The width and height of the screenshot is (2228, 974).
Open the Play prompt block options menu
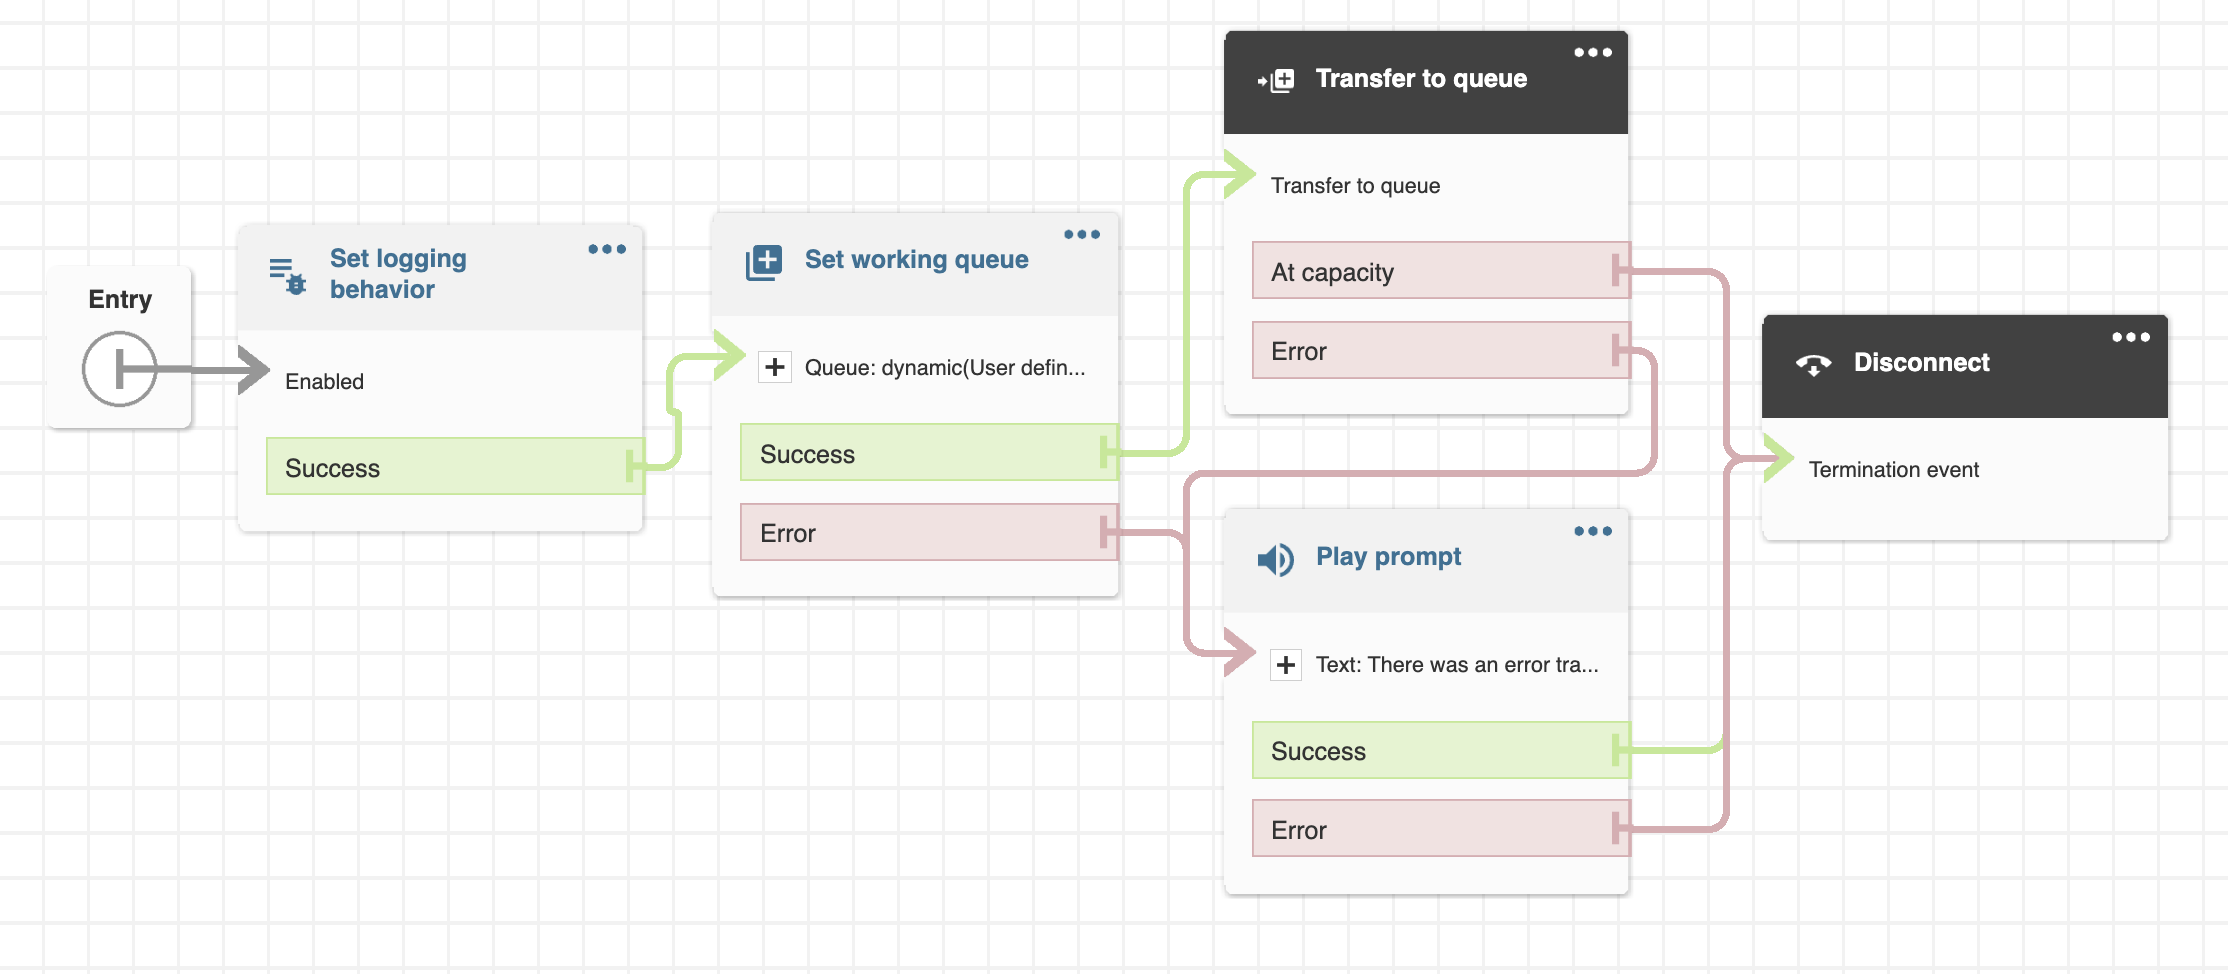1593,531
